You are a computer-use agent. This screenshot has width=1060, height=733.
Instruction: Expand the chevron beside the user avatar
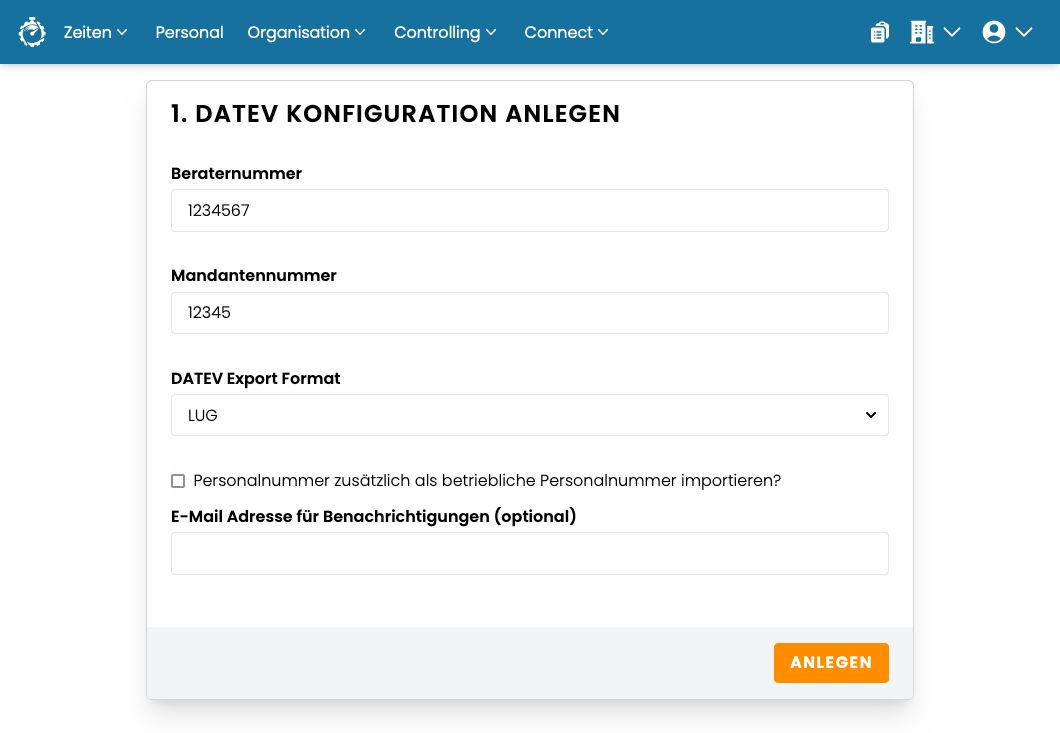1024,32
